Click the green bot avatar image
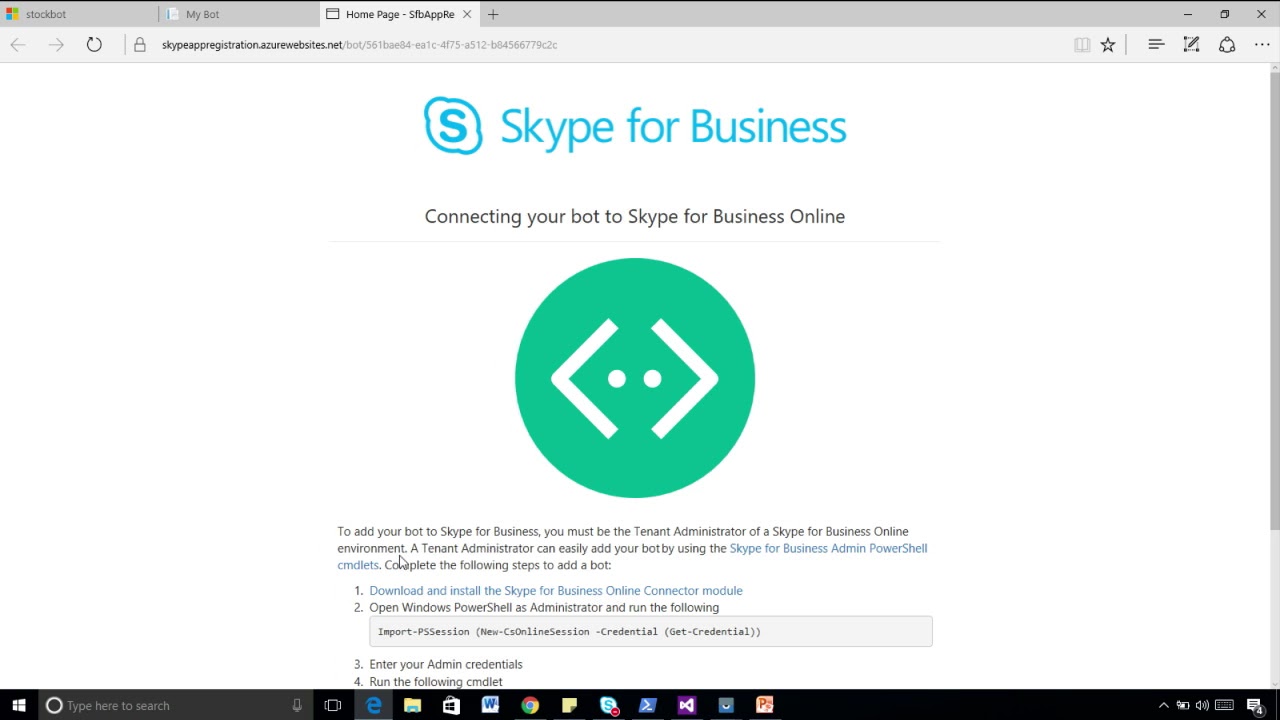The height and width of the screenshot is (720, 1280). 635,378
